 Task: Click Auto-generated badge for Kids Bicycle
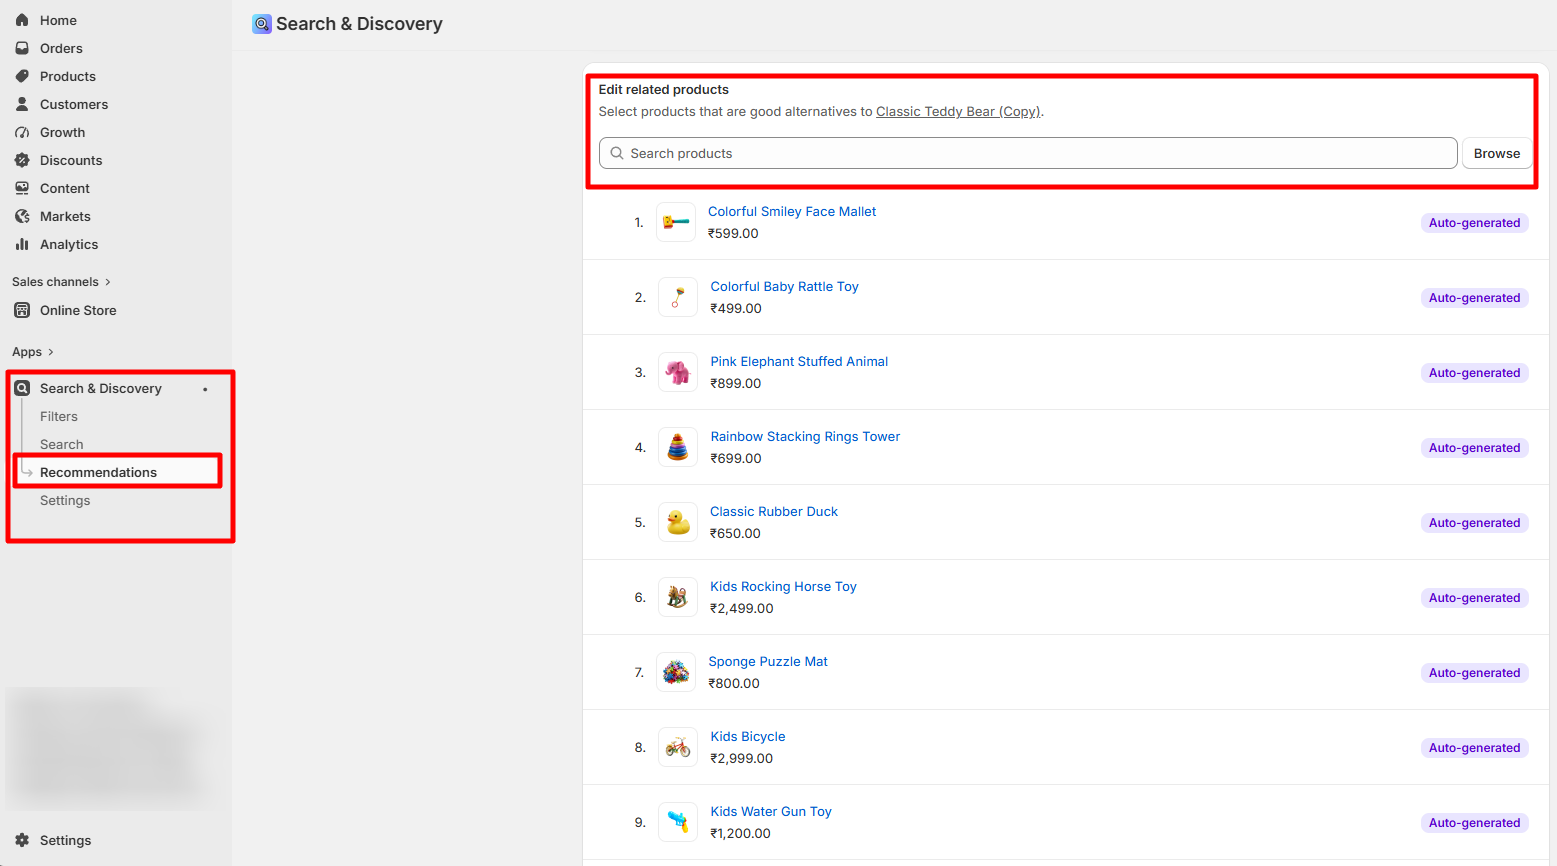point(1474,748)
